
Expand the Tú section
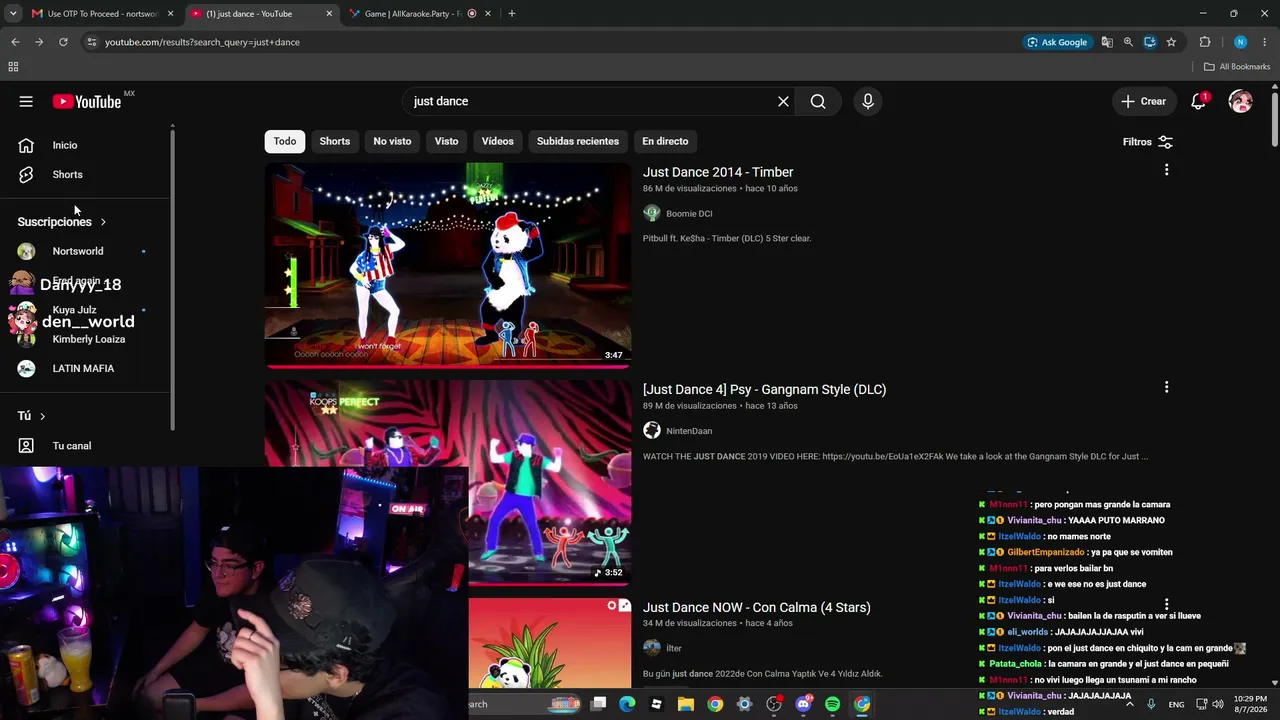(x=31, y=416)
